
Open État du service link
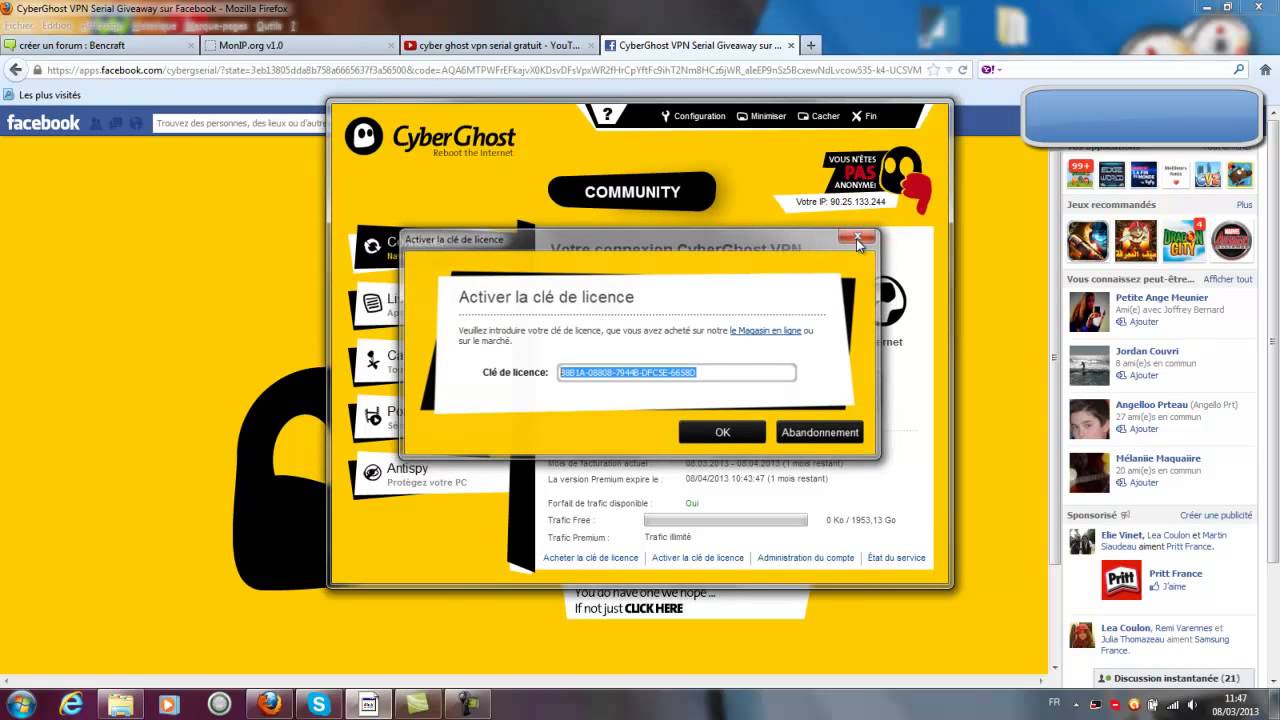[896, 558]
